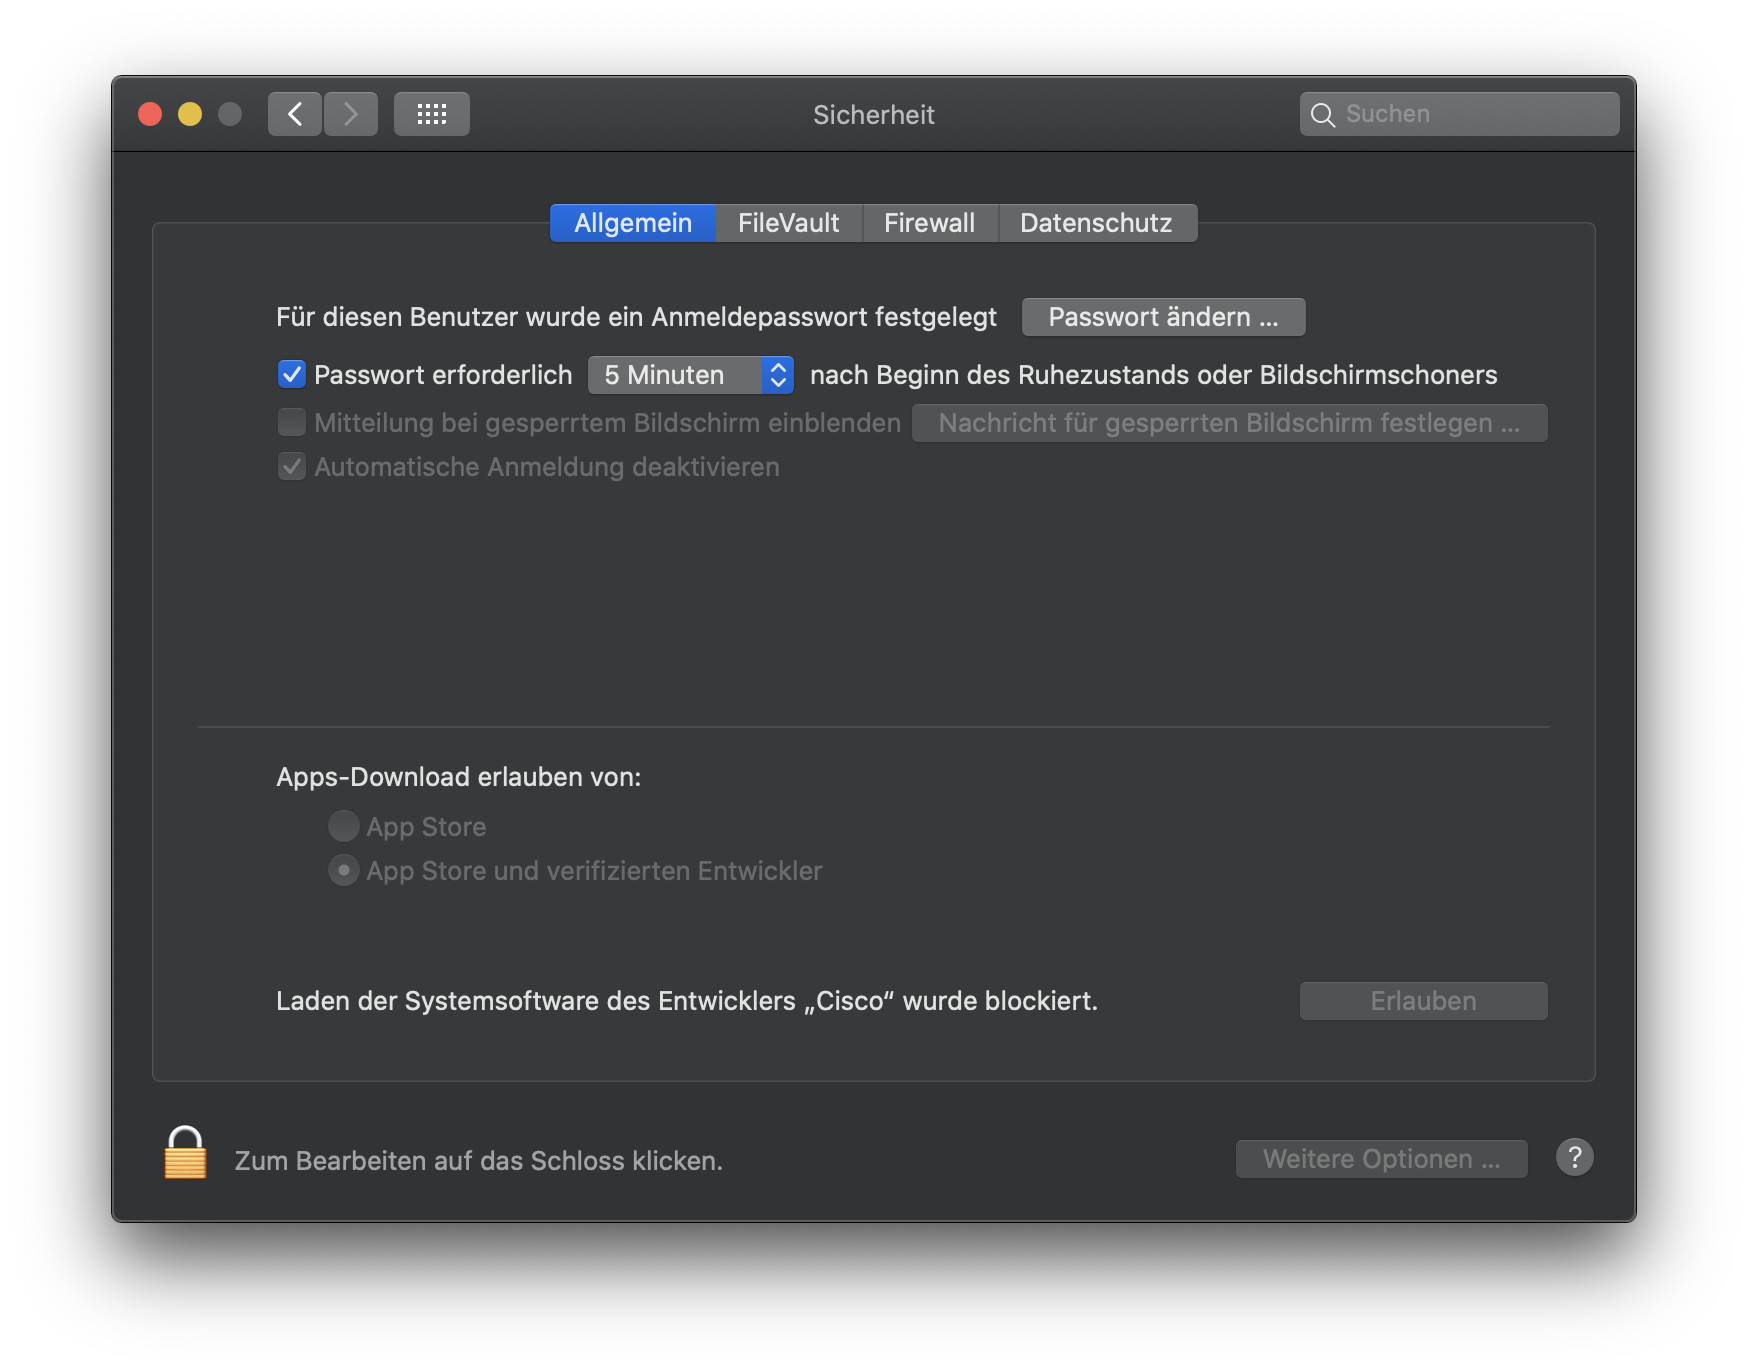This screenshot has height=1370, width=1748.
Task: Show all preferences via grid icon
Action: coord(431,114)
